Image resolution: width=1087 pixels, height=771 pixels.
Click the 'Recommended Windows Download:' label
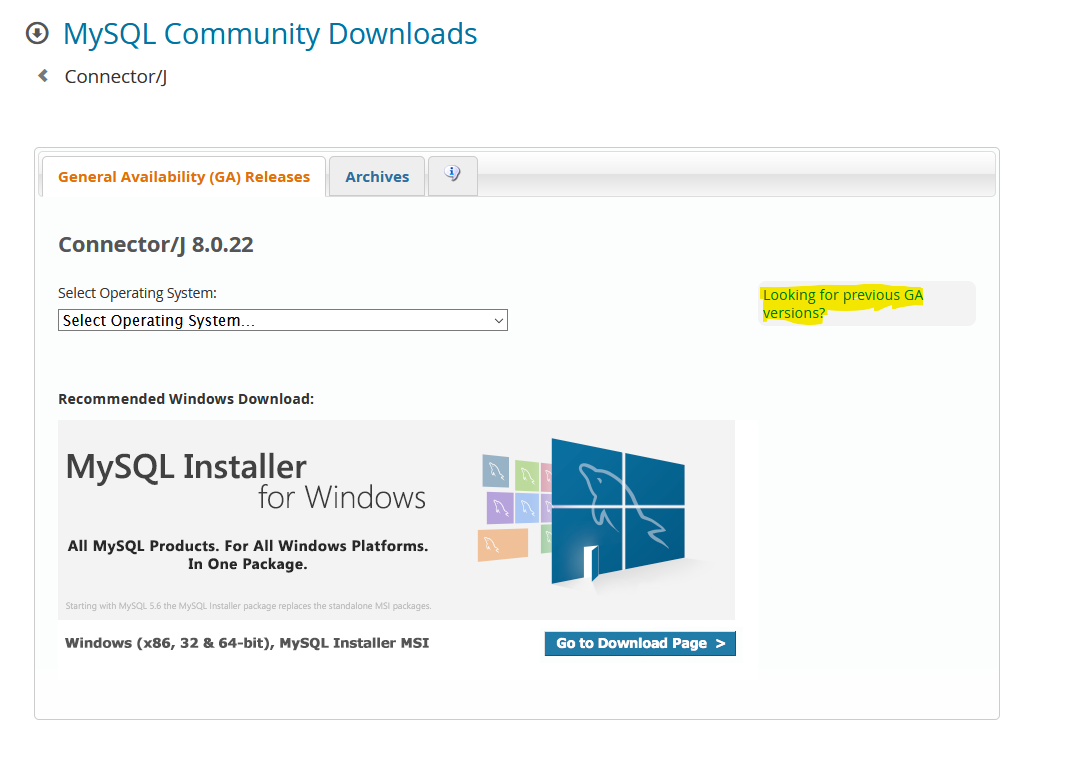click(186, 399)
